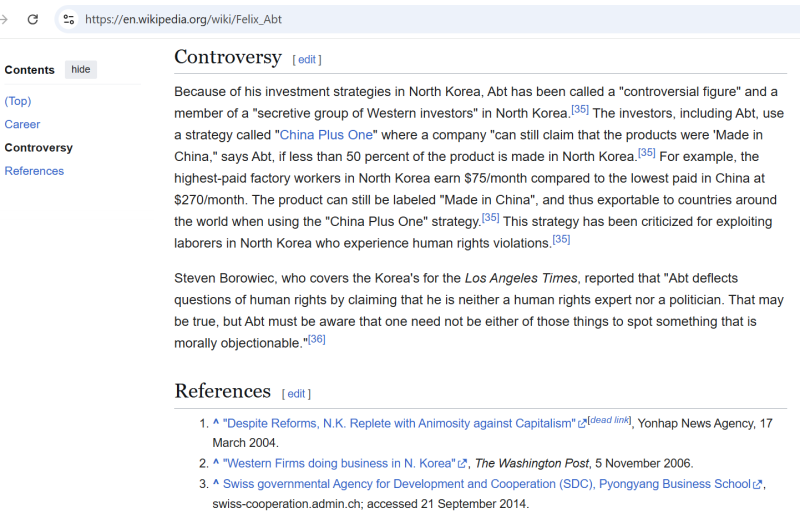The width and height of the screenshot is (800, 513).
Task: Edit the Controversy section
Action: (x=306, y=60)
